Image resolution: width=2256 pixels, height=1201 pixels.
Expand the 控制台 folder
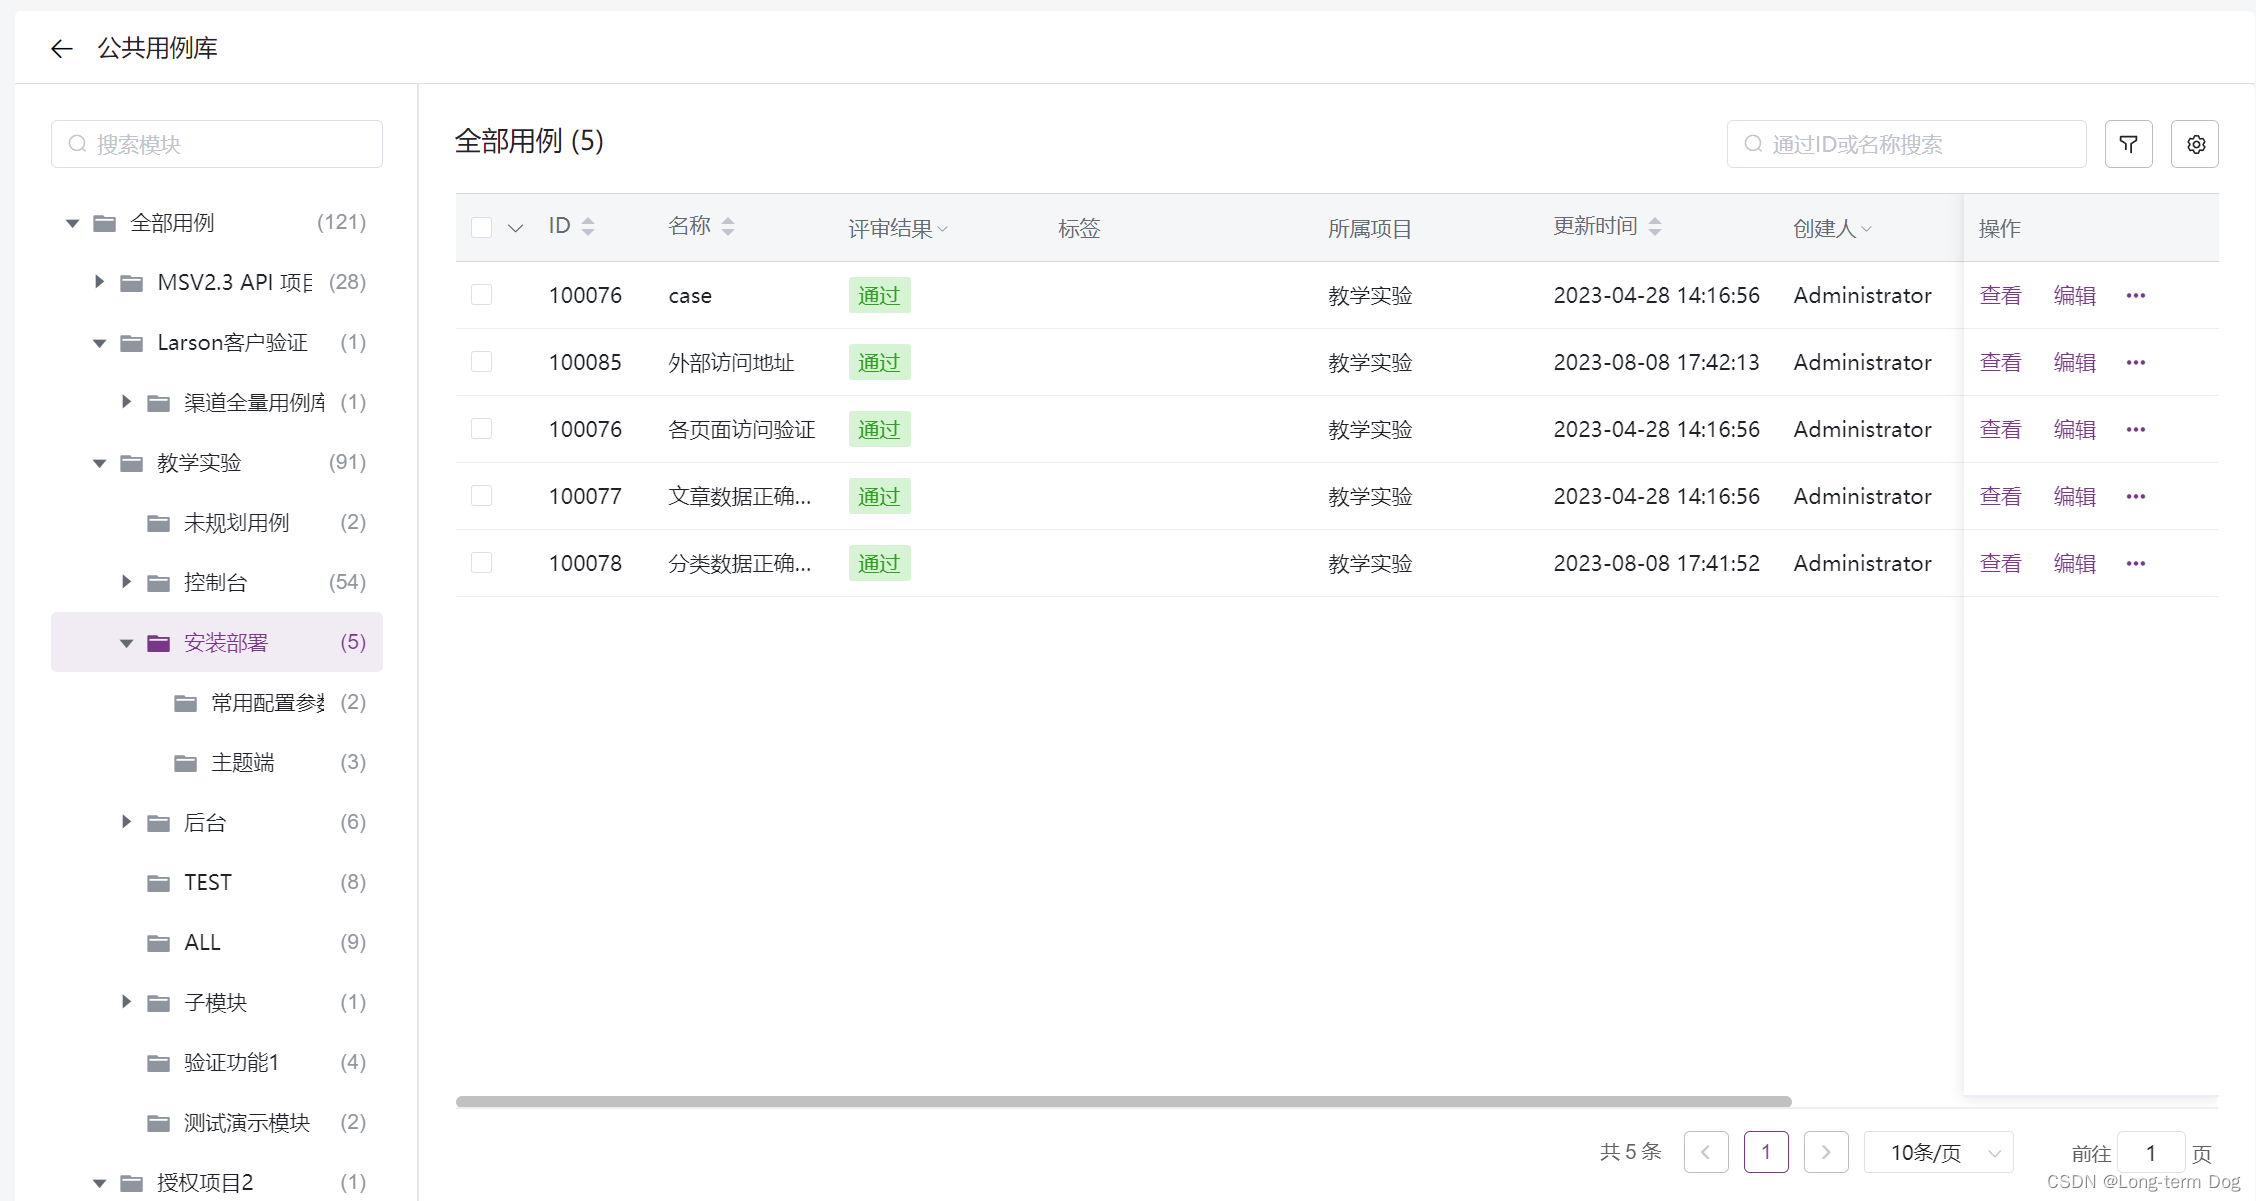coord(126,582)
